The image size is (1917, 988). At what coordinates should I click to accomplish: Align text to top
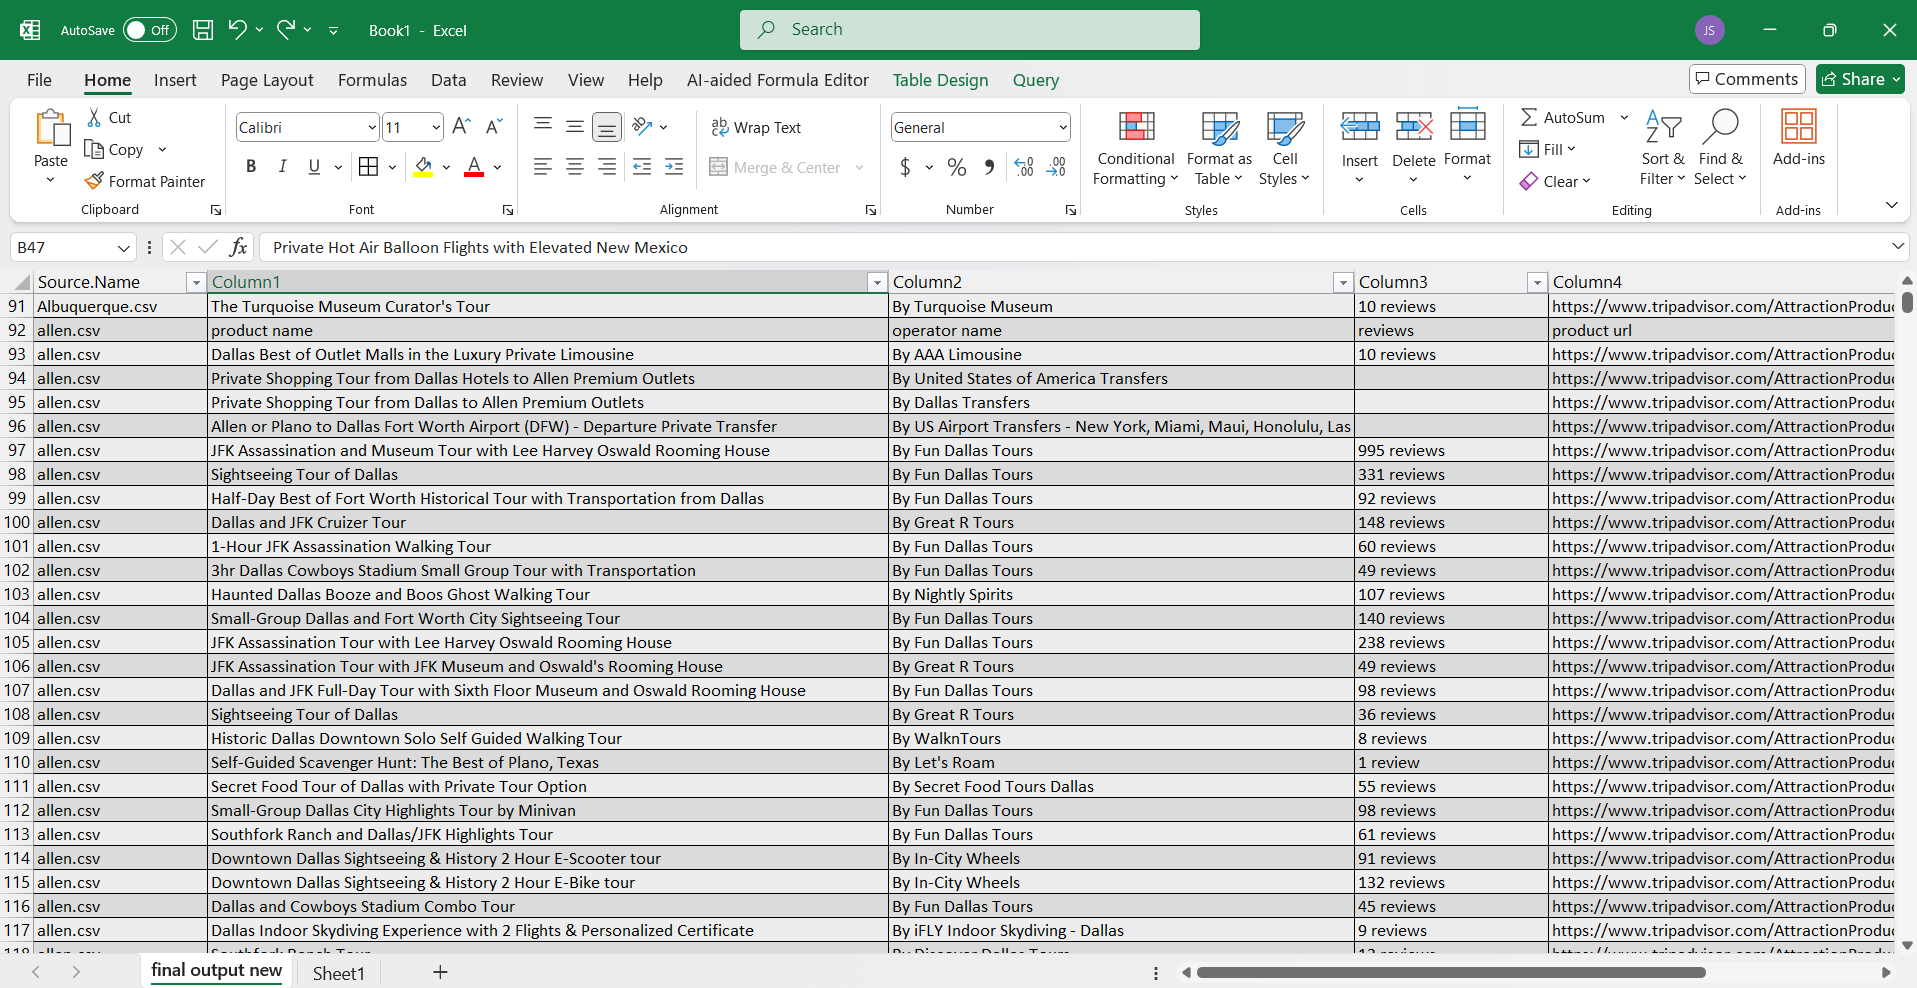click(x=543, y=126)
